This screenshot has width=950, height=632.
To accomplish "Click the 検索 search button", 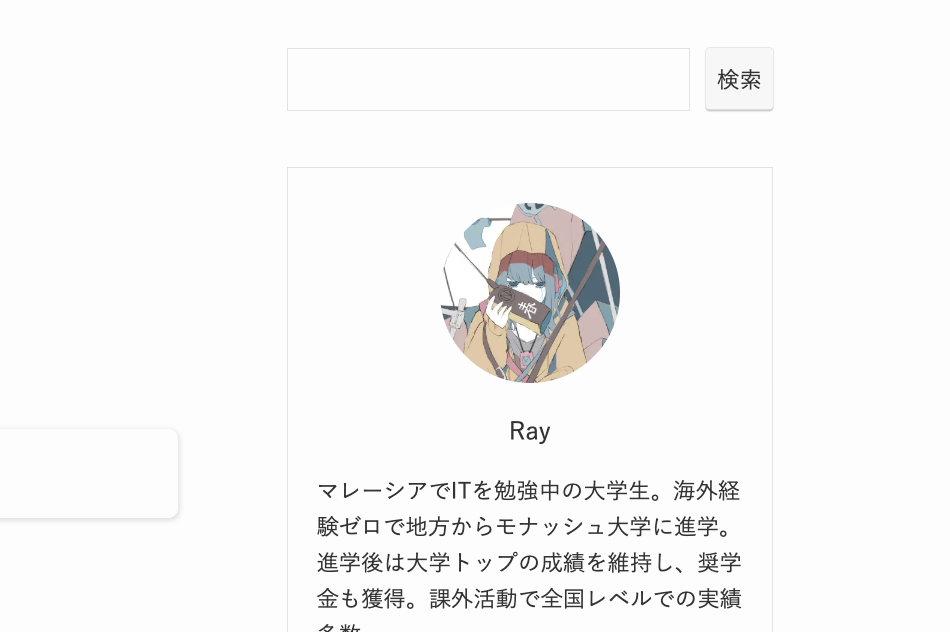I will (739, 79).
